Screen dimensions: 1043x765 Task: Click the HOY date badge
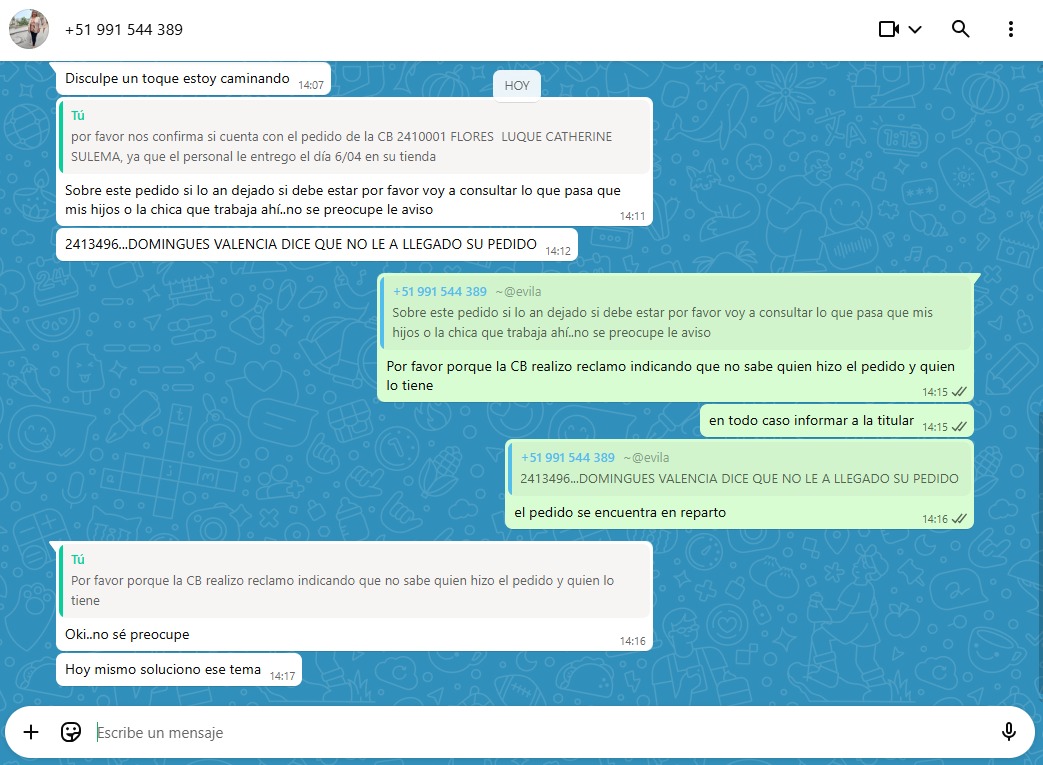click(x=517, y=86)
